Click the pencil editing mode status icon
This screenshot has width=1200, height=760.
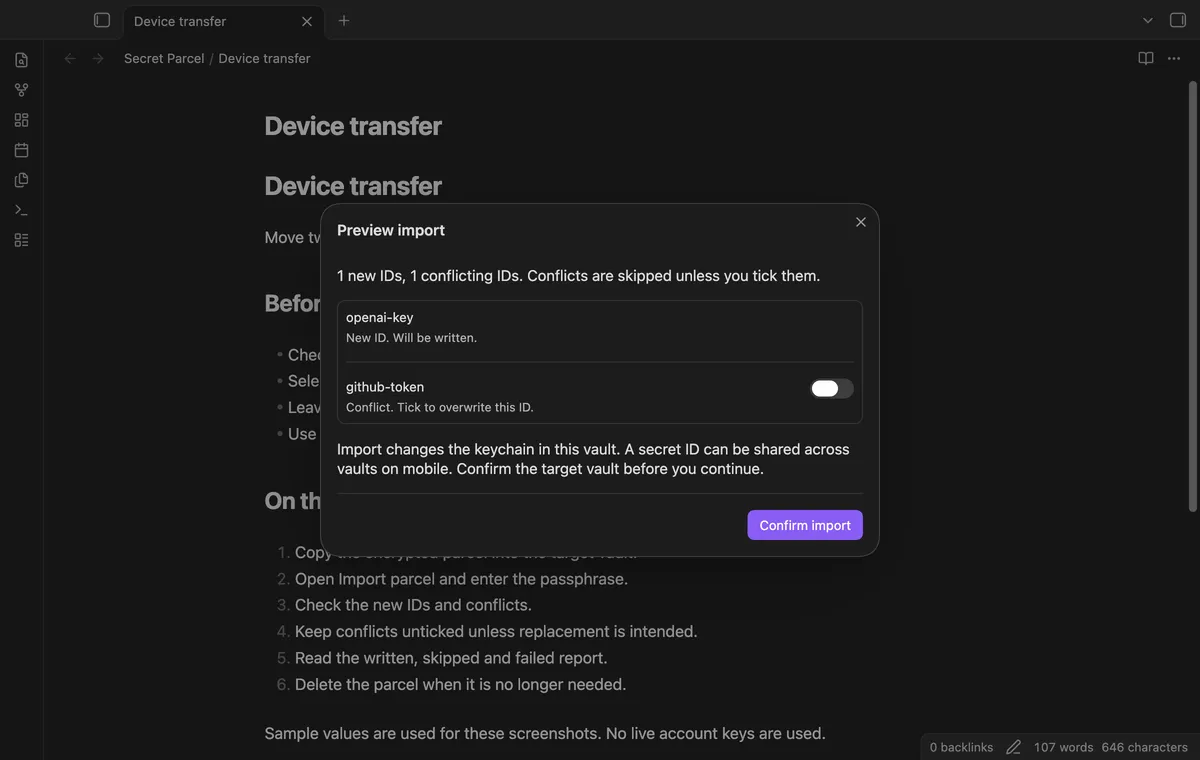1013,747
